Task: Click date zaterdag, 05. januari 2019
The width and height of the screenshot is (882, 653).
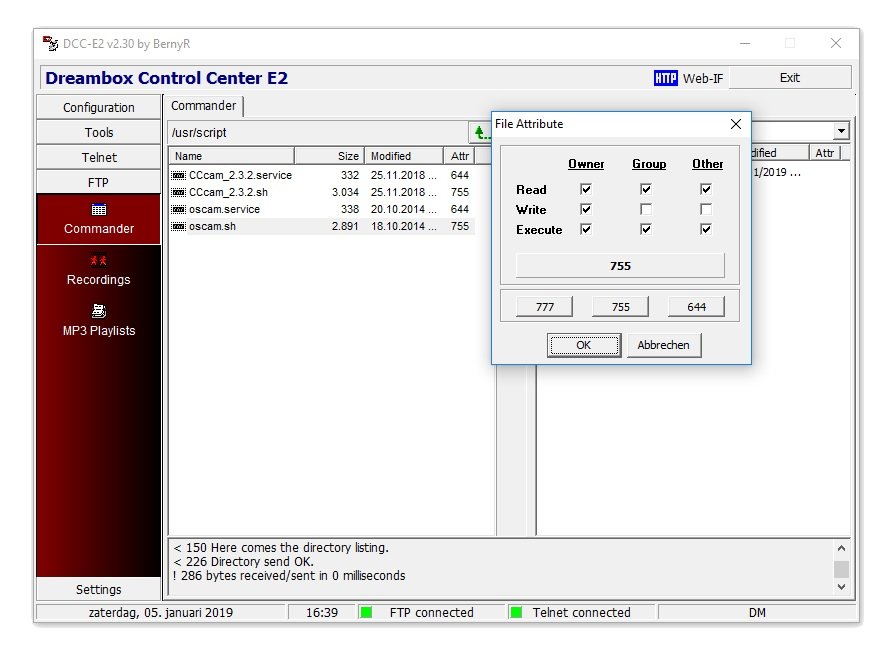Action: point(161,613)
